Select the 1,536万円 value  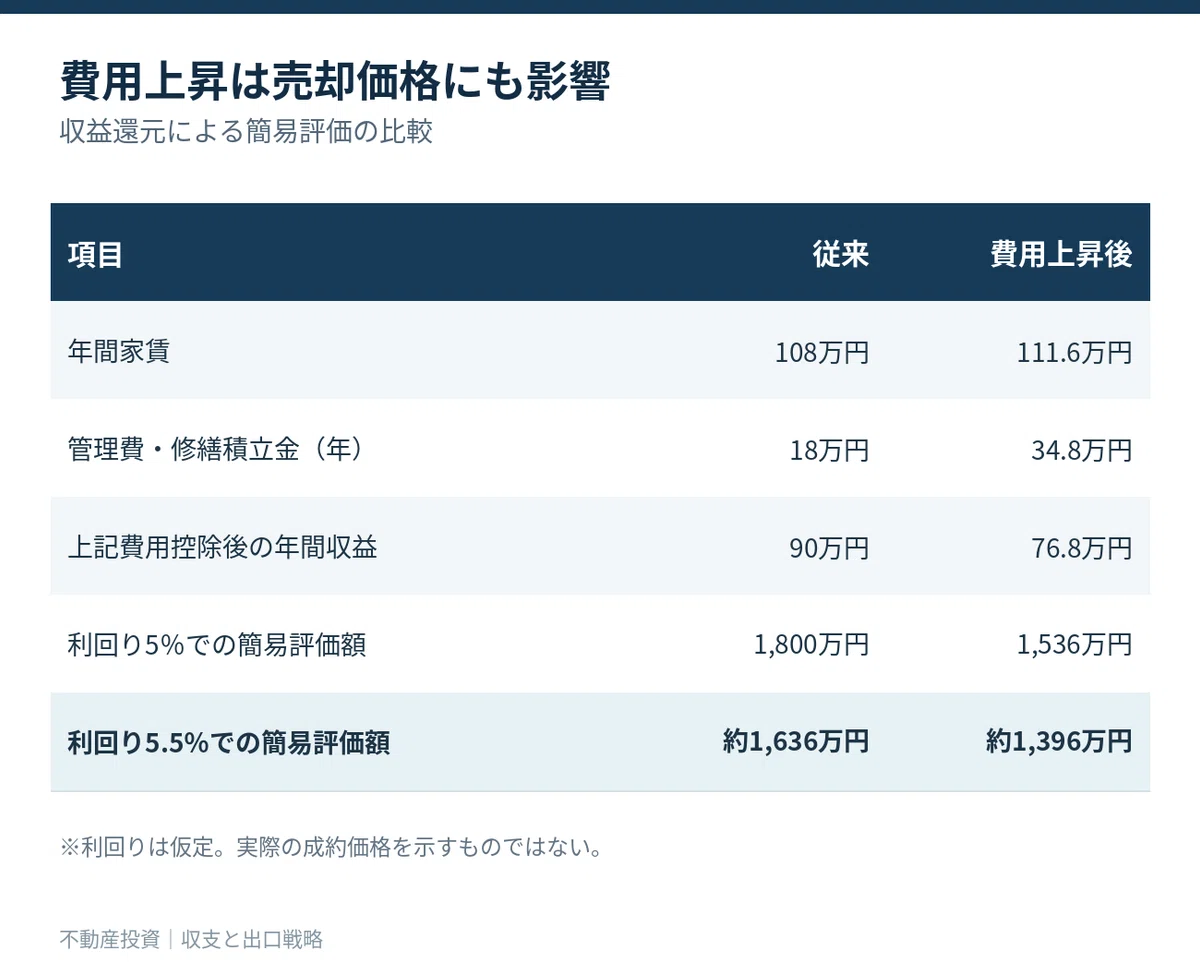[x=1075, y=646]
